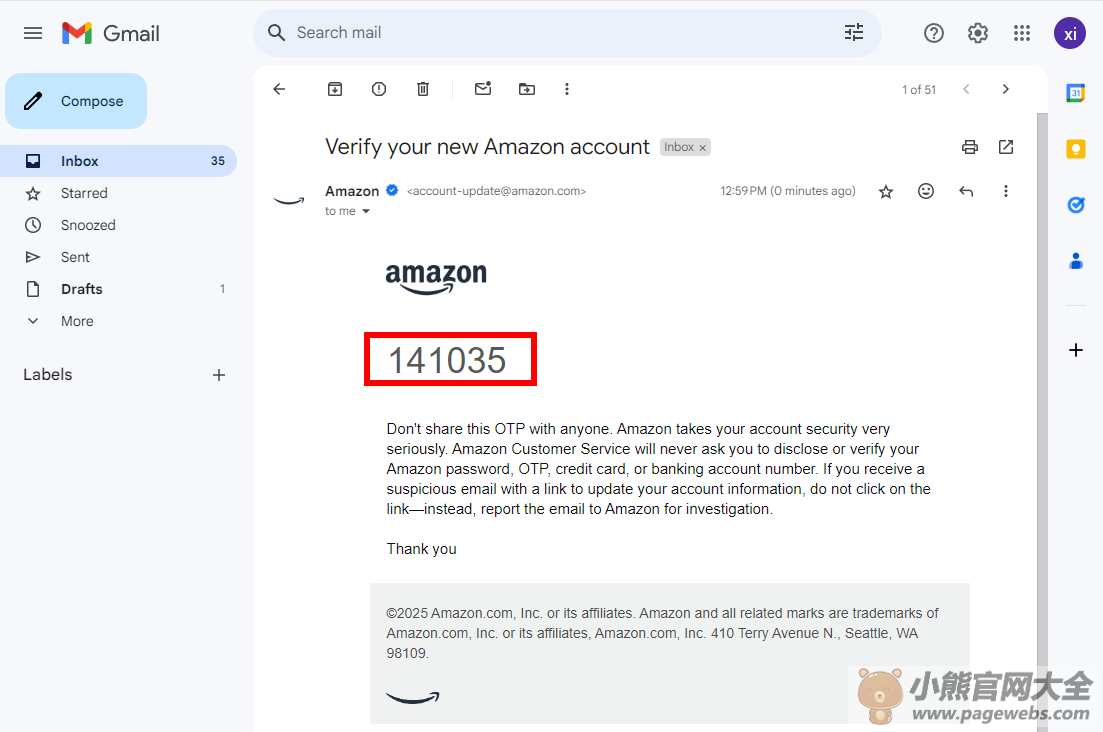Viewport: 1103px width, 732px height.
Task: Report this email as spam
Action: [x=379, y=89]
